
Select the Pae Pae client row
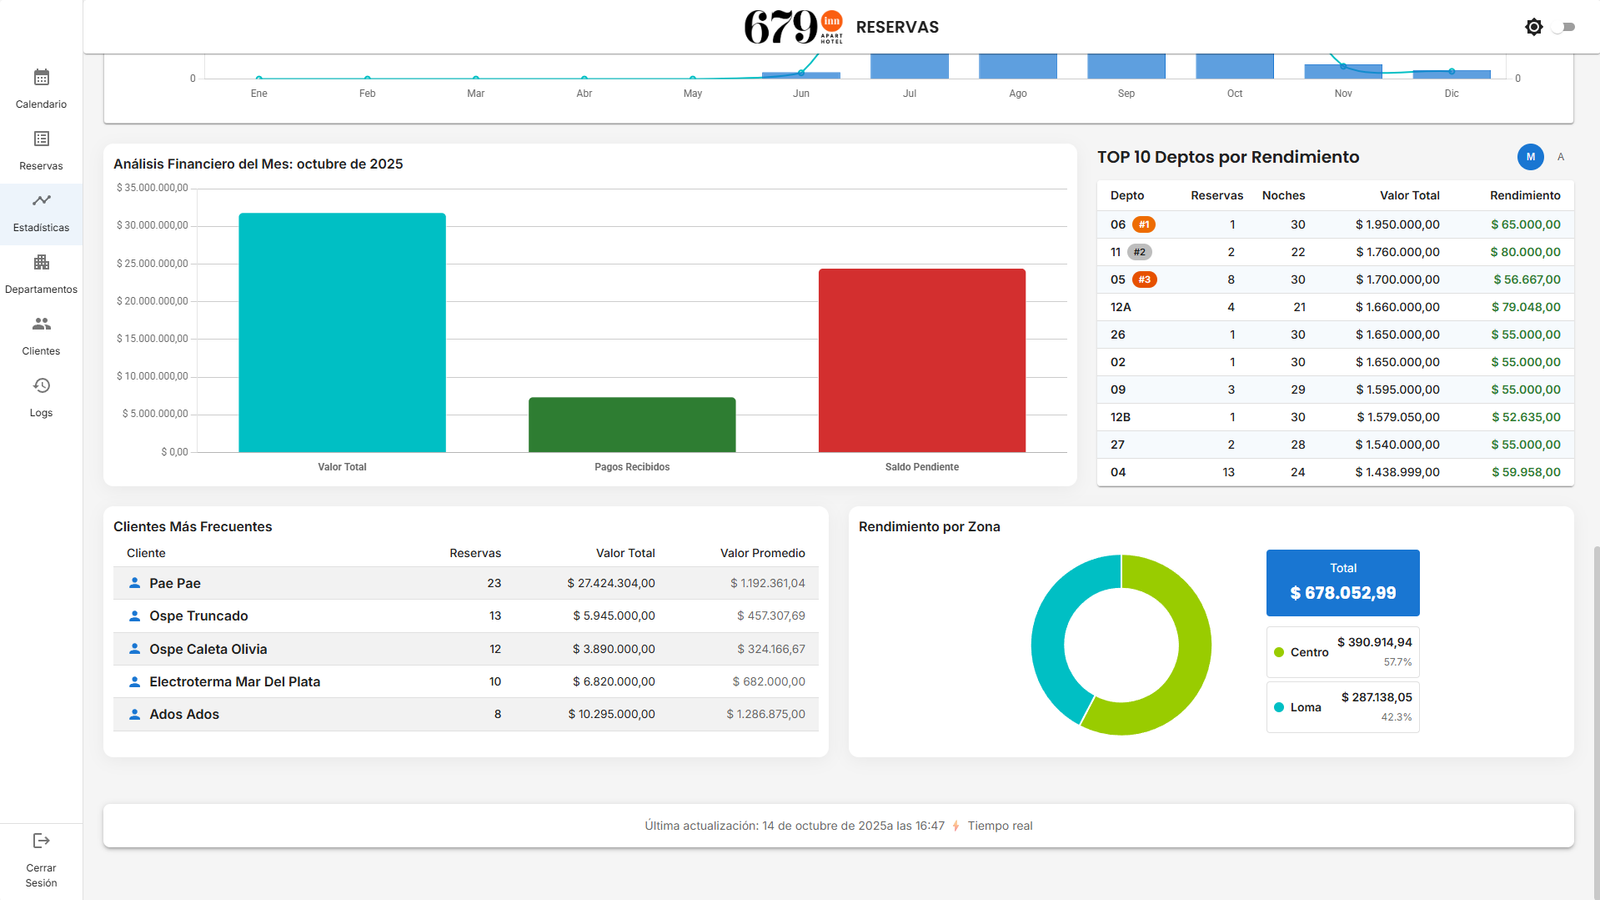coord(175,584)
